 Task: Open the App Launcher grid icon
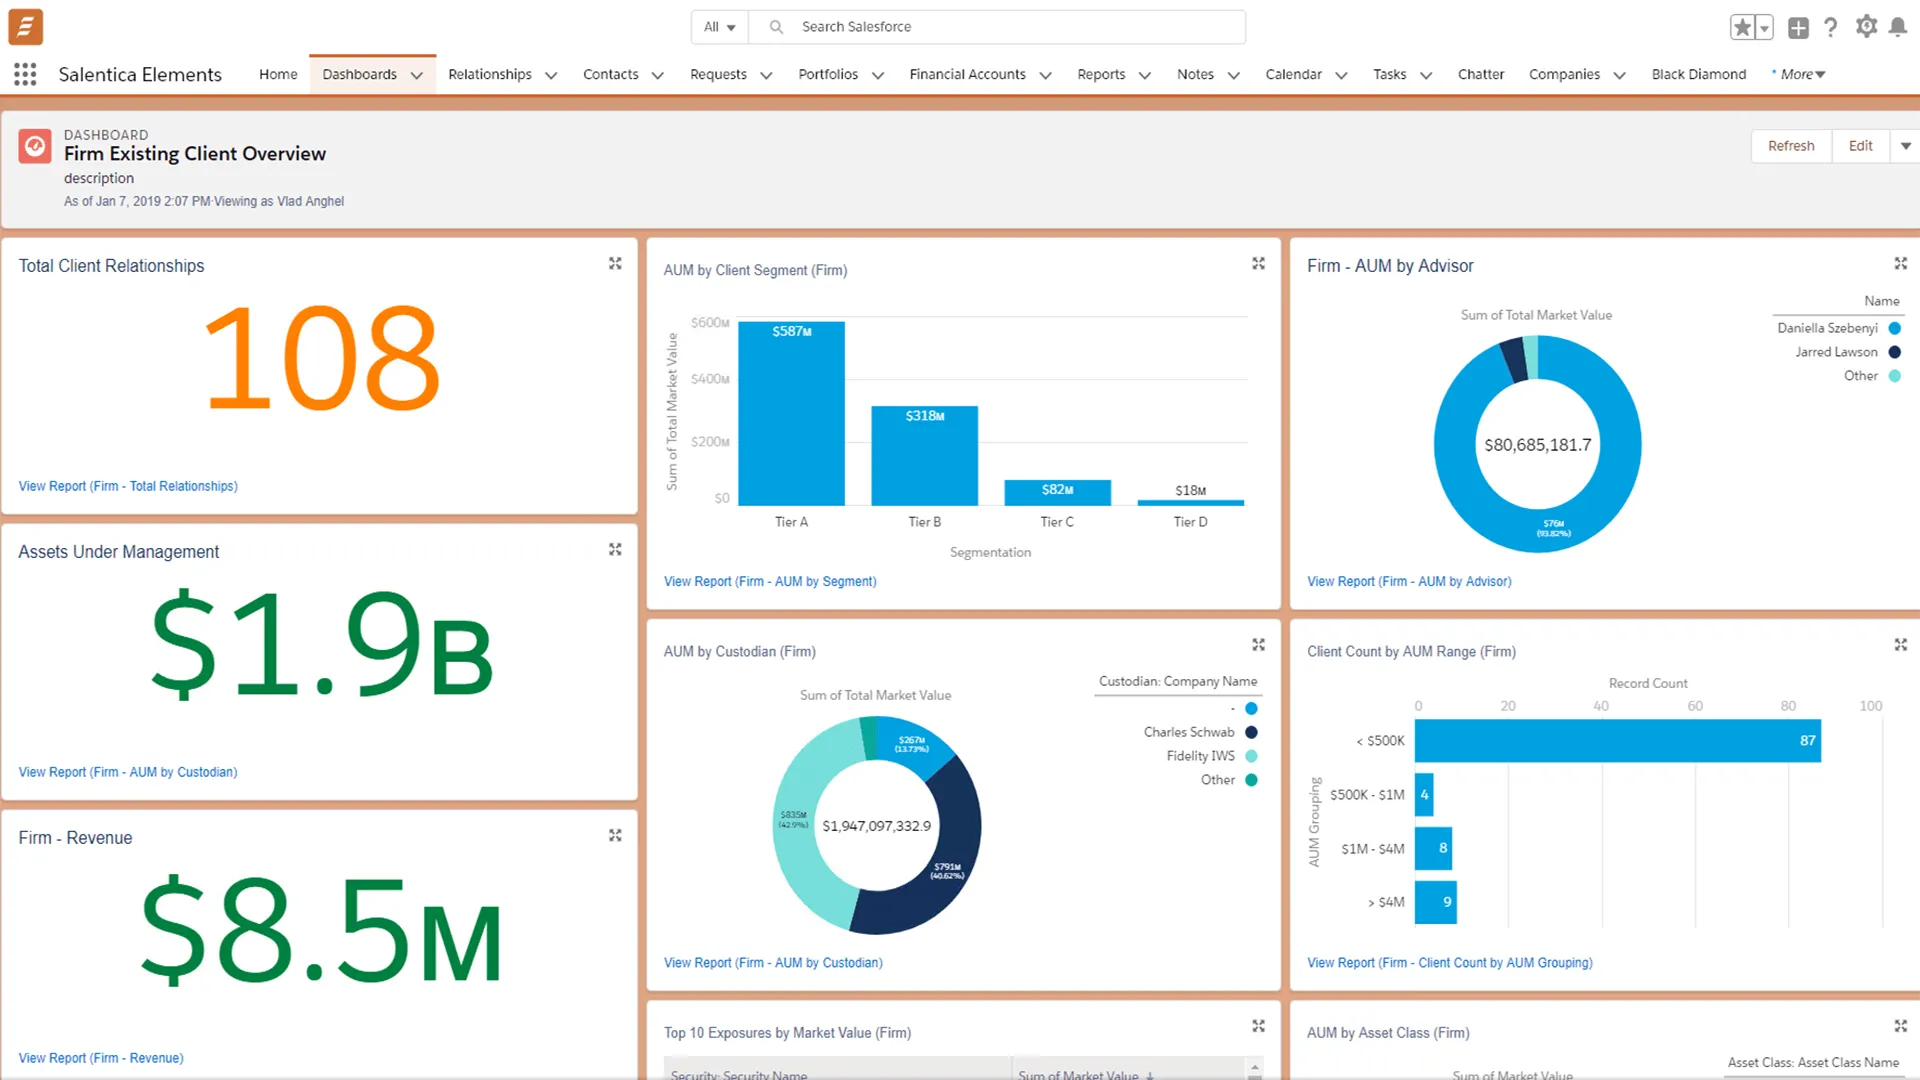[25, 74]
